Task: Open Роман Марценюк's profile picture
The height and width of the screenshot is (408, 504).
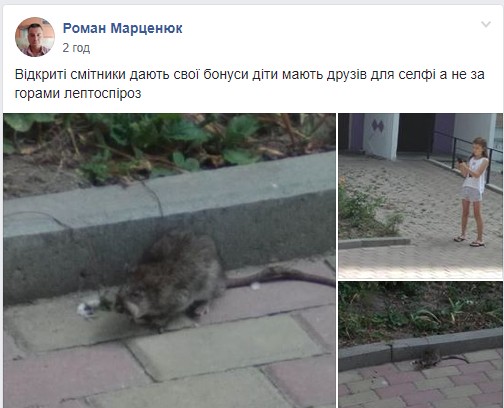Action: tap(35, 37)
